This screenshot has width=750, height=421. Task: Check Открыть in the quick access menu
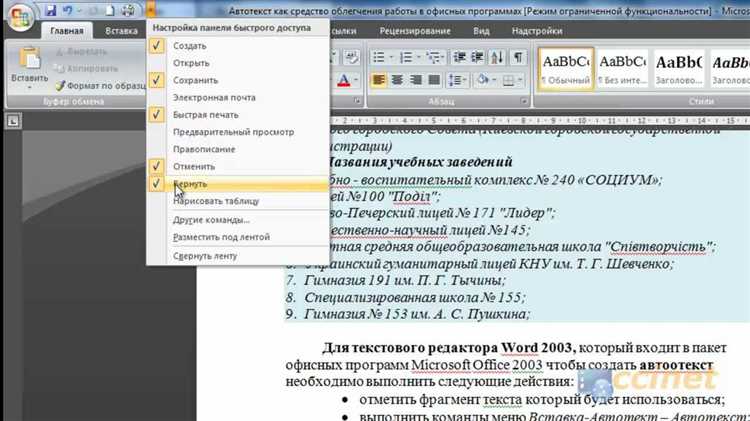(x=238, y=63)
